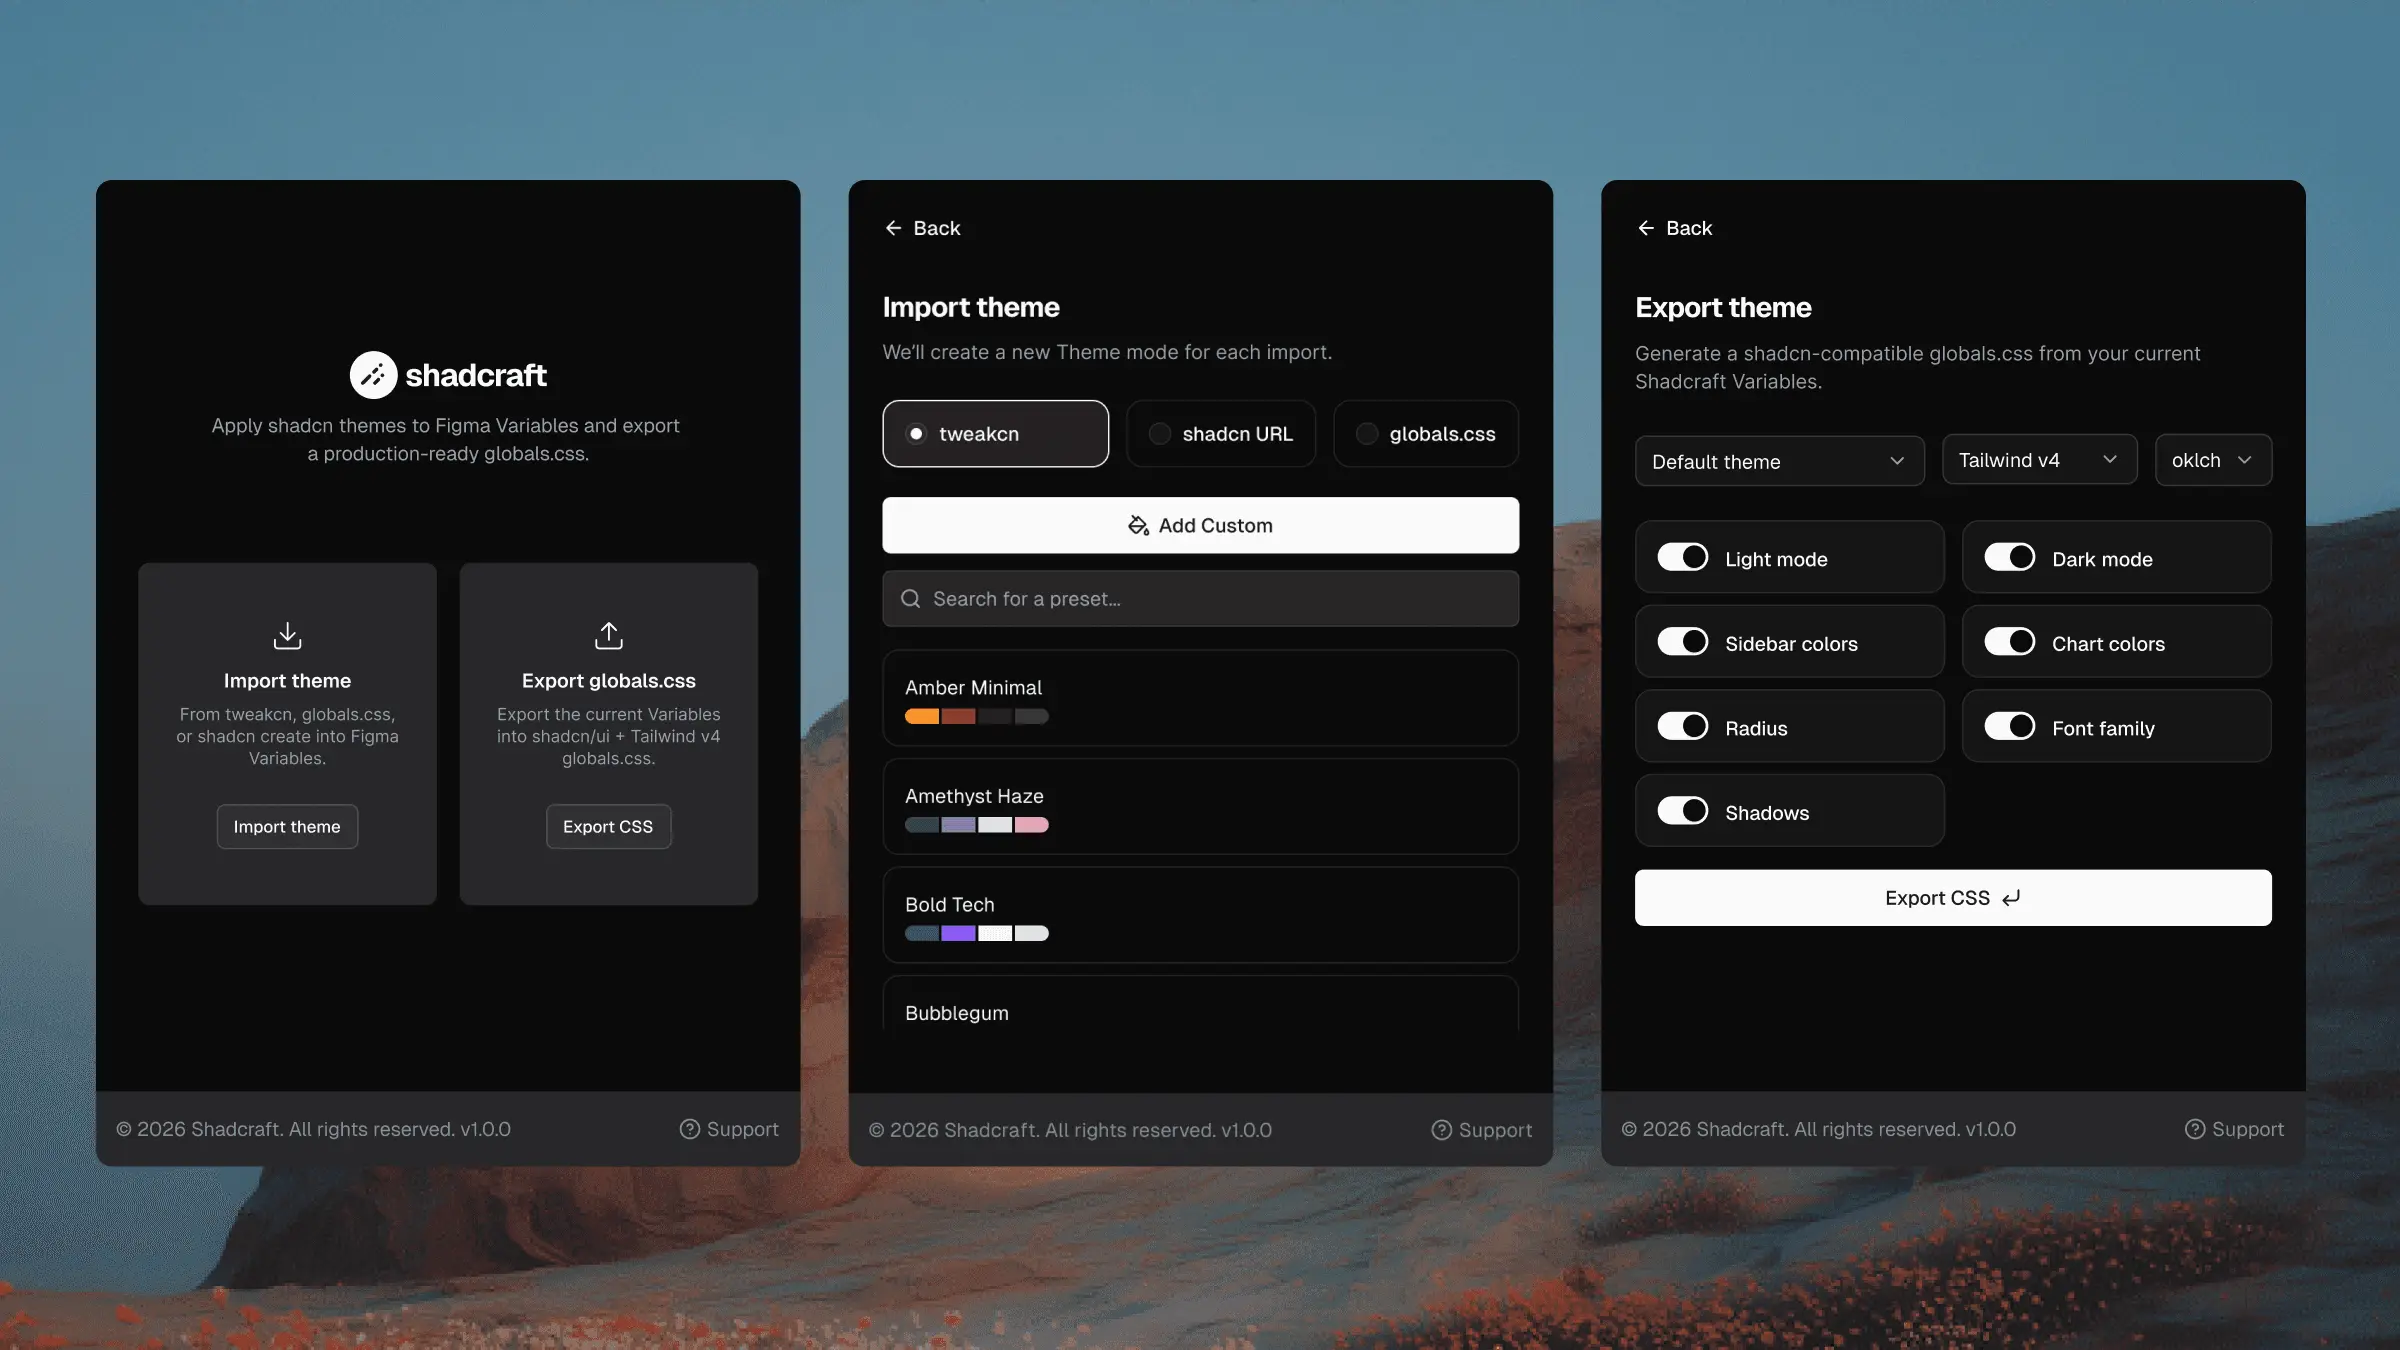Click the back arrow on Export theme panel
This screenshot has height=1350, width=2400.
click(x=1647, y=228)
